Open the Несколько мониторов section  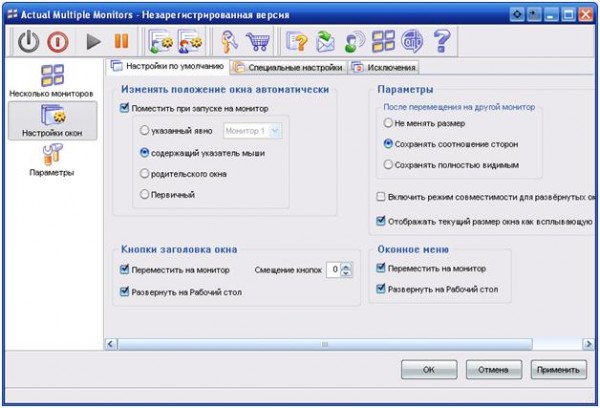[x=51, y=81]
